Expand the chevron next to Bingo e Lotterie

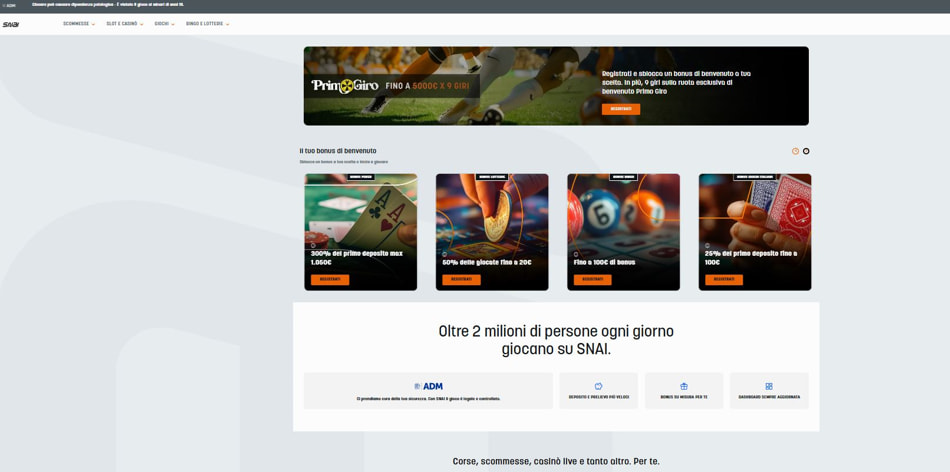click(227, 24)
